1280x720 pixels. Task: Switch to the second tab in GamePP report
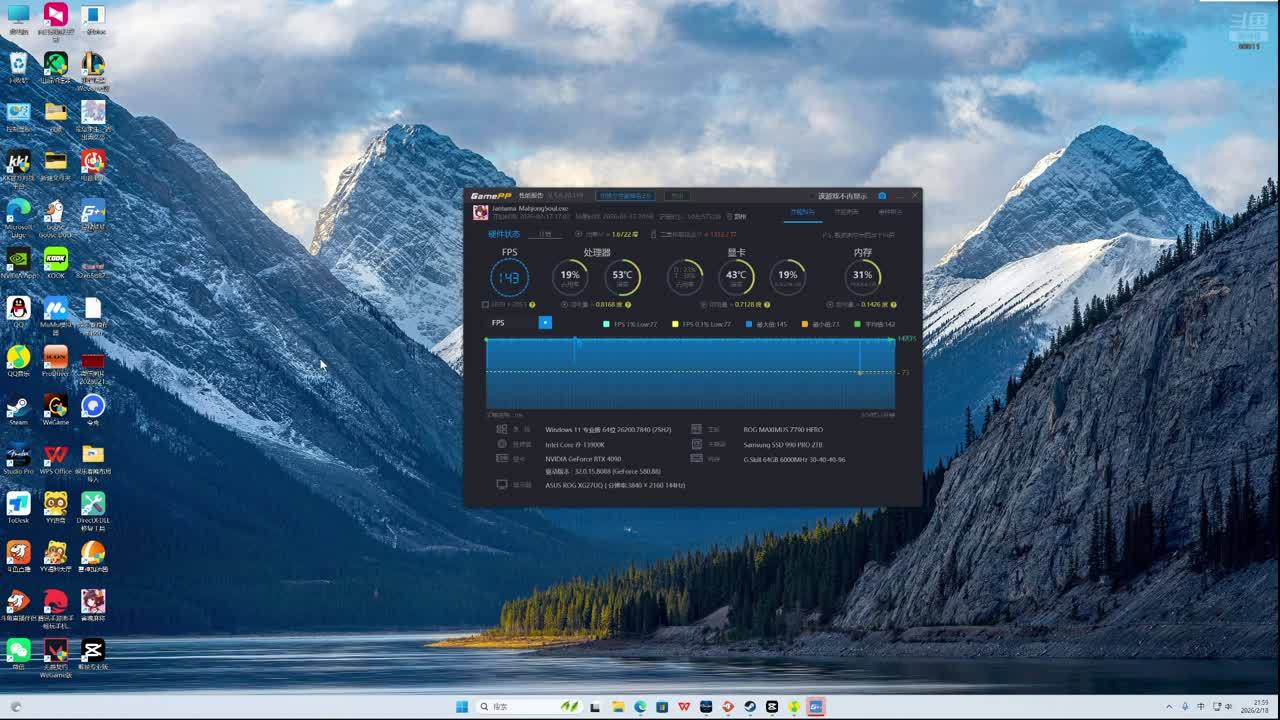coord(846,212)
